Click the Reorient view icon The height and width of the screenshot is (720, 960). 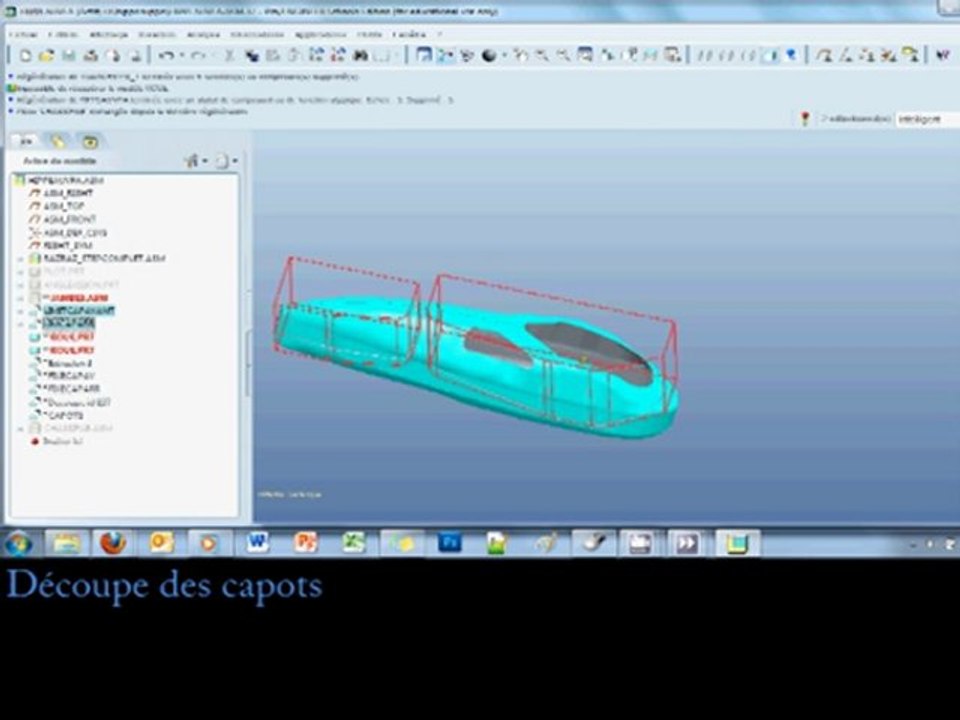[608, 56]
